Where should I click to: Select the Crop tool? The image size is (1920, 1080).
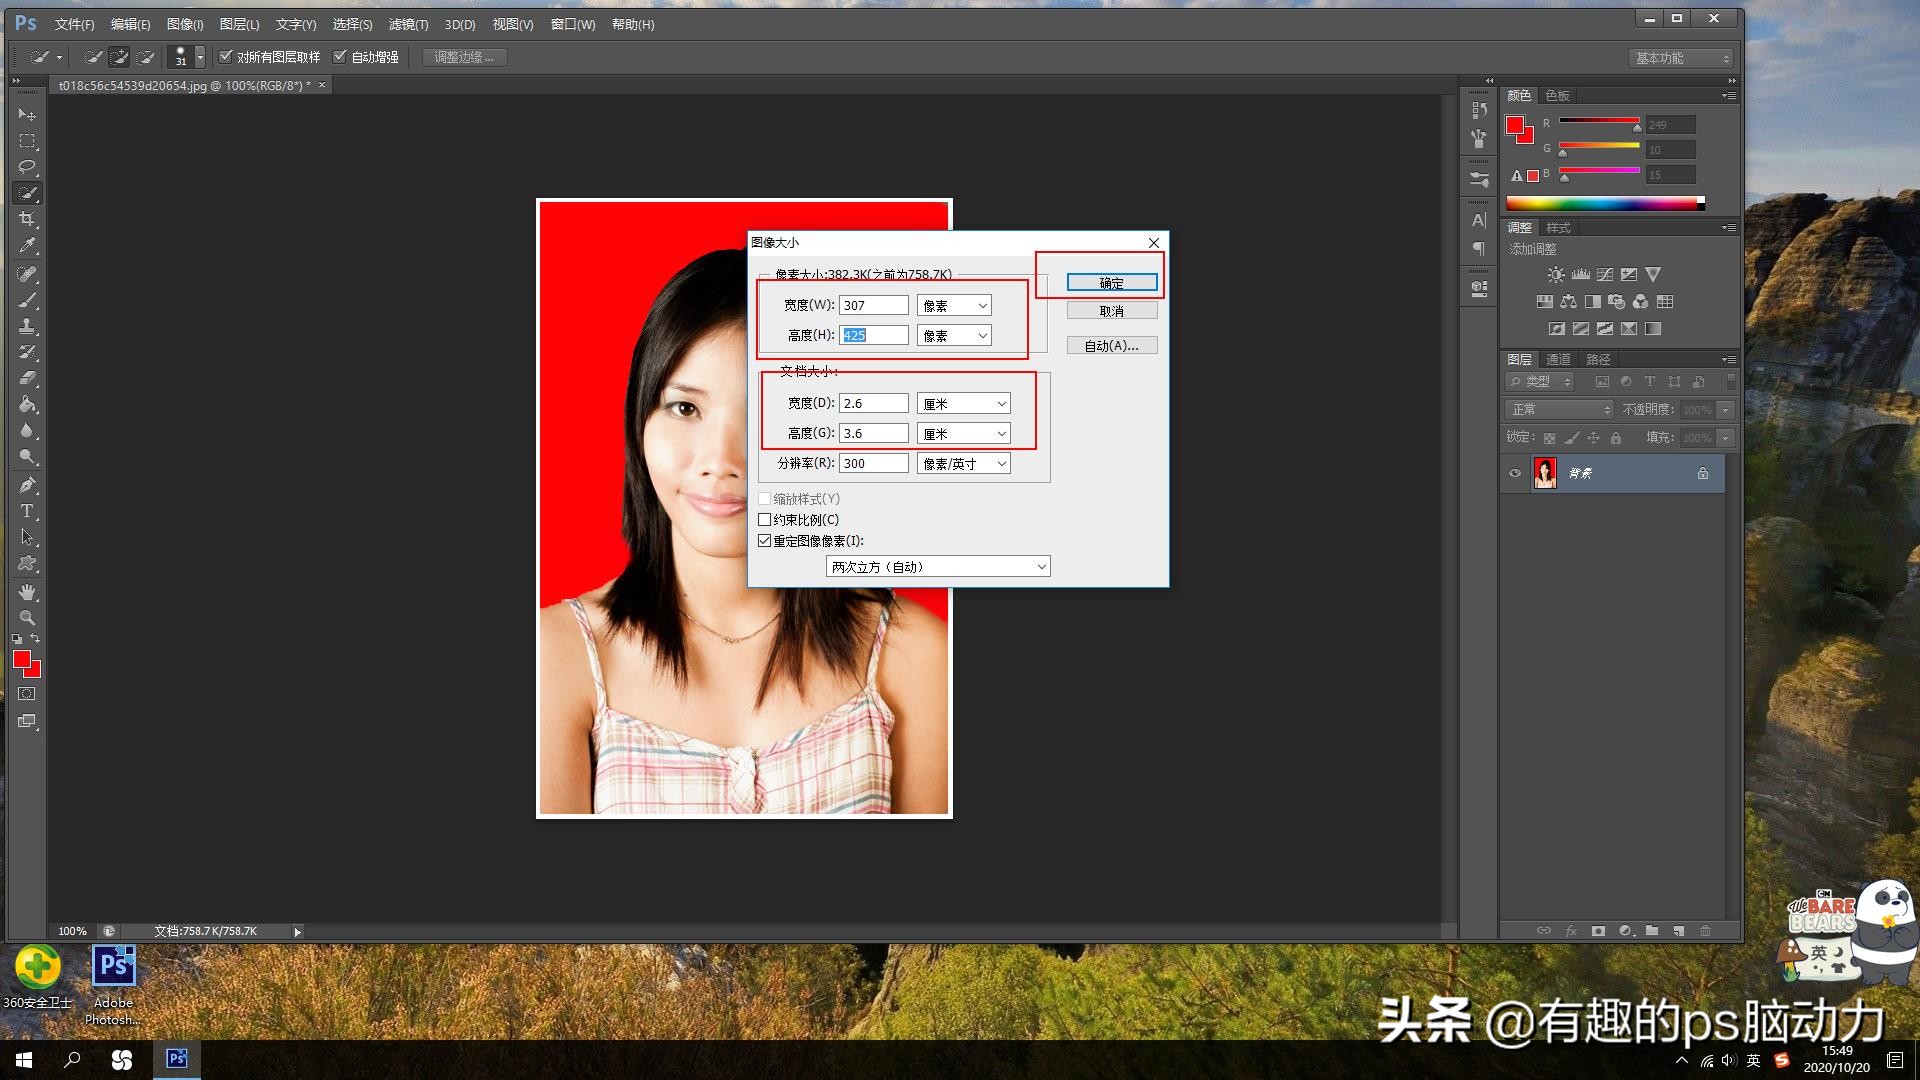tap(27, 219)
